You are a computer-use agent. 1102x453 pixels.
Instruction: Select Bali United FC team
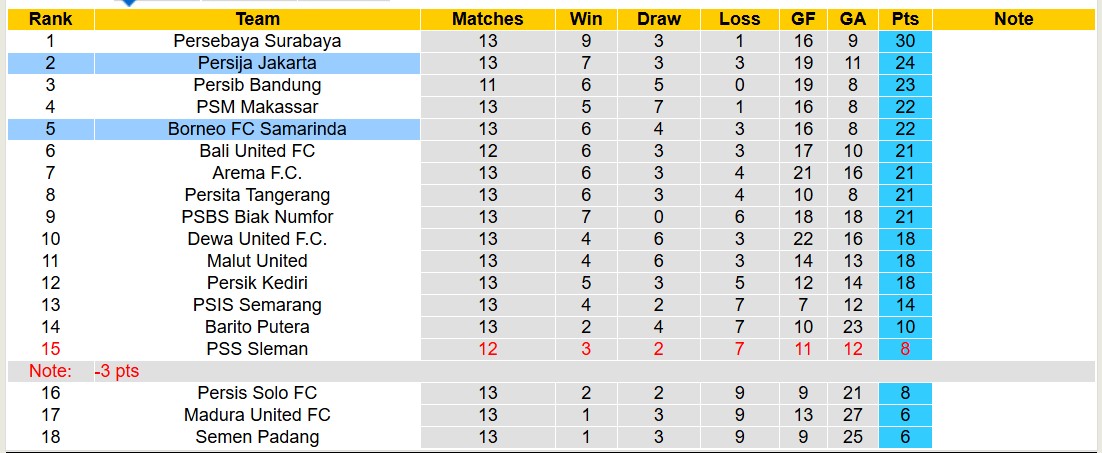tap(257, 151)
